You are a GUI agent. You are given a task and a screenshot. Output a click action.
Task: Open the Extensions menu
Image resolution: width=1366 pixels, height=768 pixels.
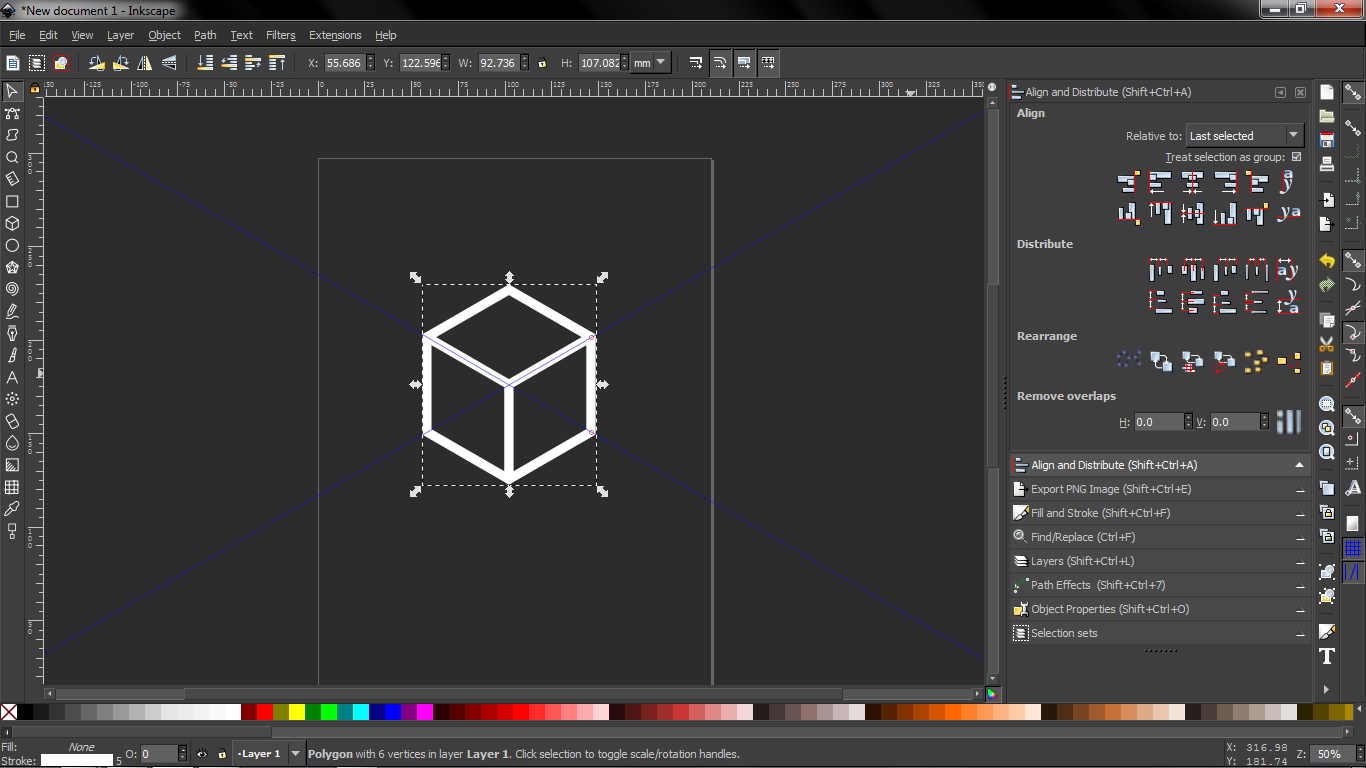click(x=335, y=35)
